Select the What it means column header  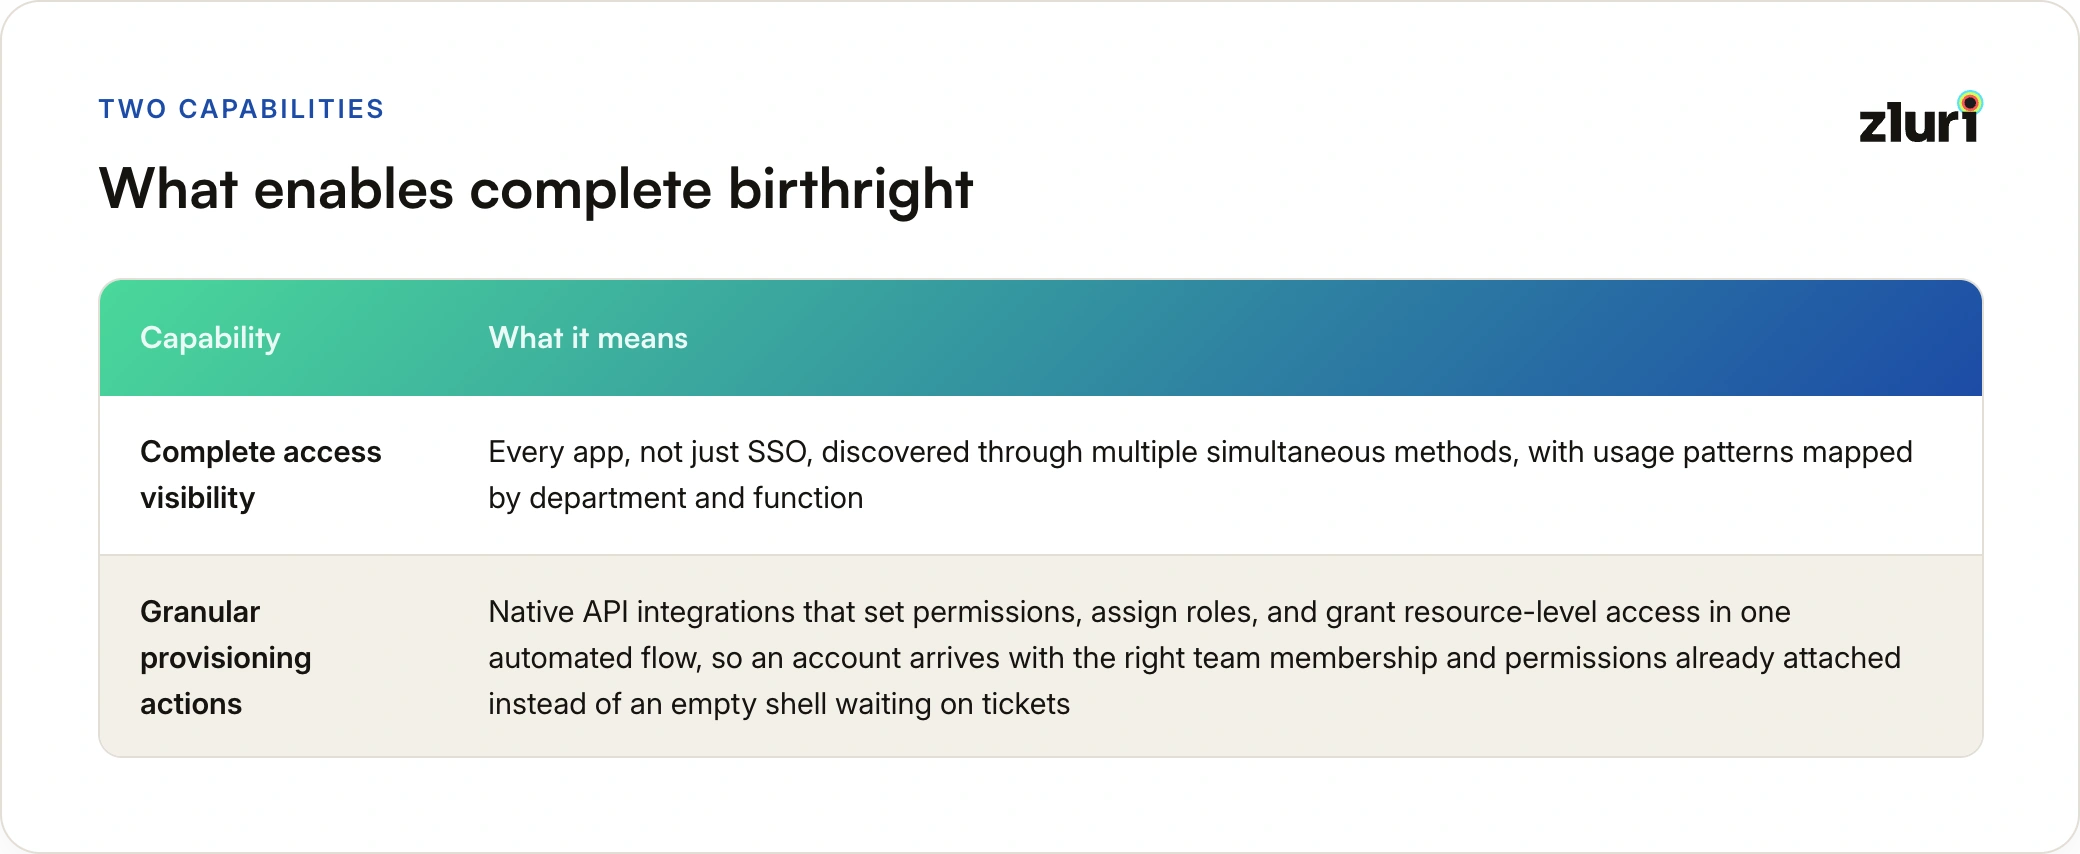(588, 338)
